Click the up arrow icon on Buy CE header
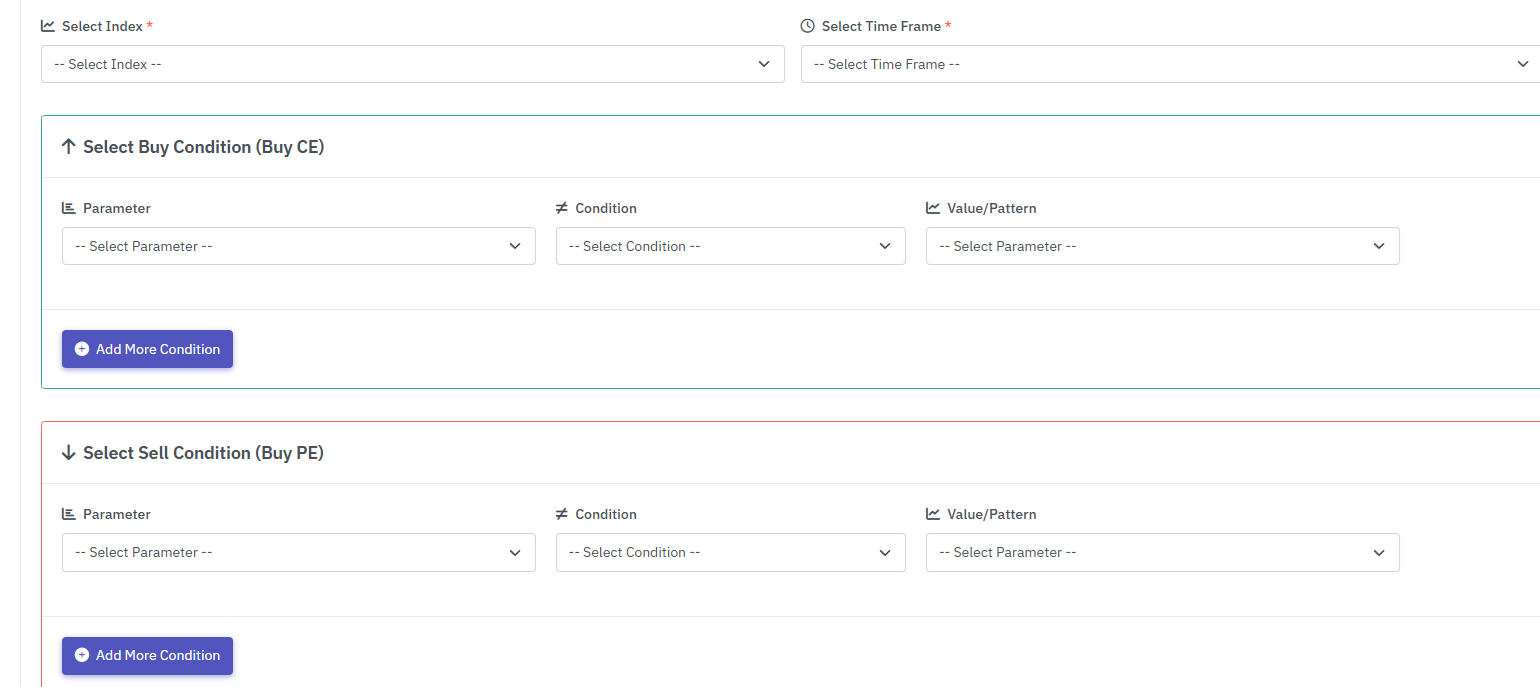Screen dimensions: 1540x687 [x=68, y=146]
